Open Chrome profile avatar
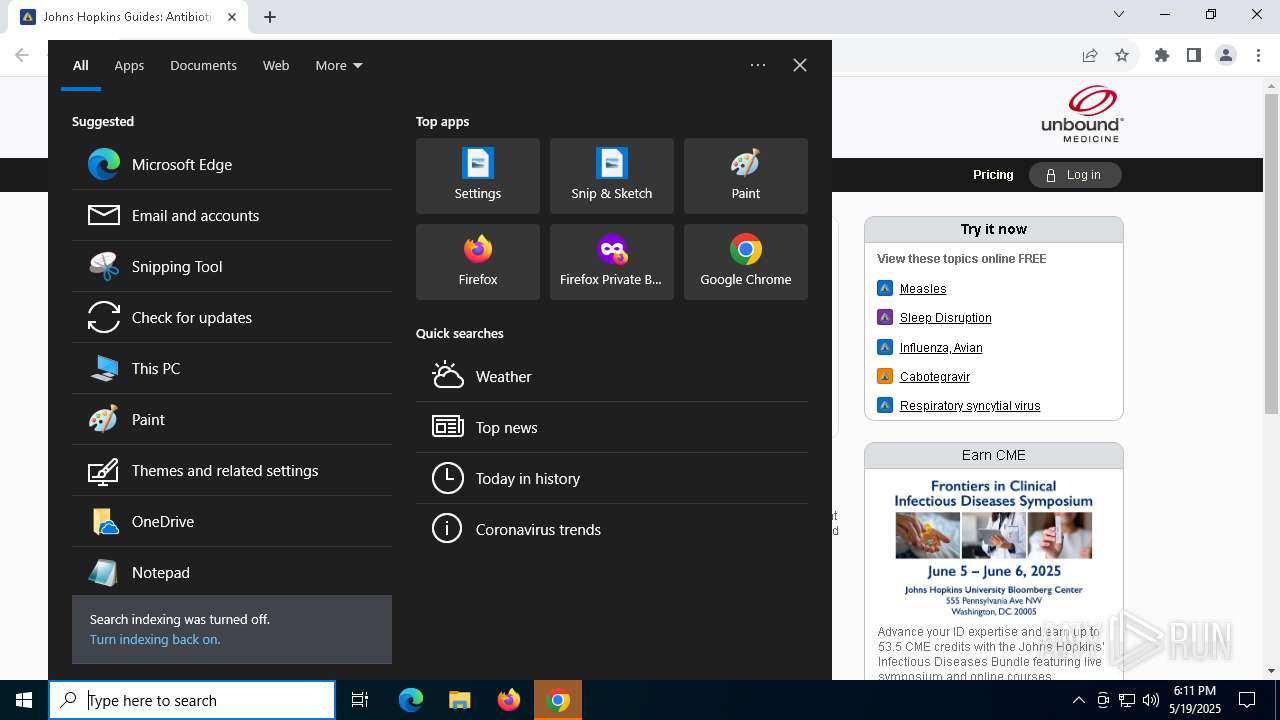1280x720 pixels. [x=1226, y=55]
